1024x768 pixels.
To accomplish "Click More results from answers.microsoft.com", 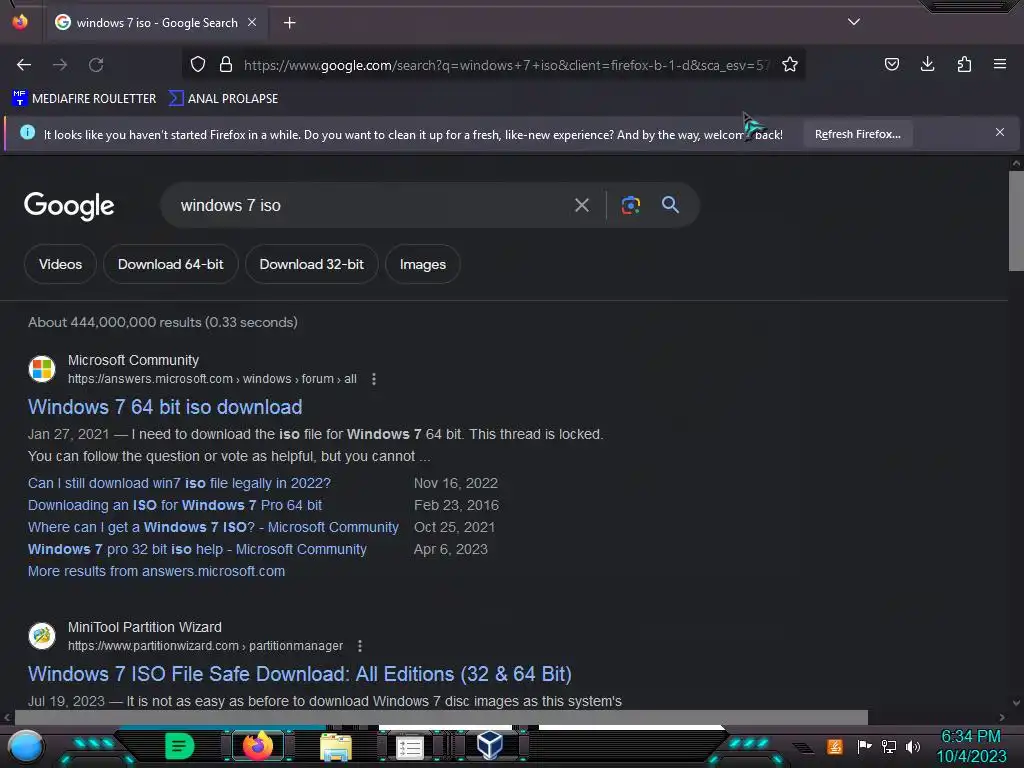I will click(156, 571).
